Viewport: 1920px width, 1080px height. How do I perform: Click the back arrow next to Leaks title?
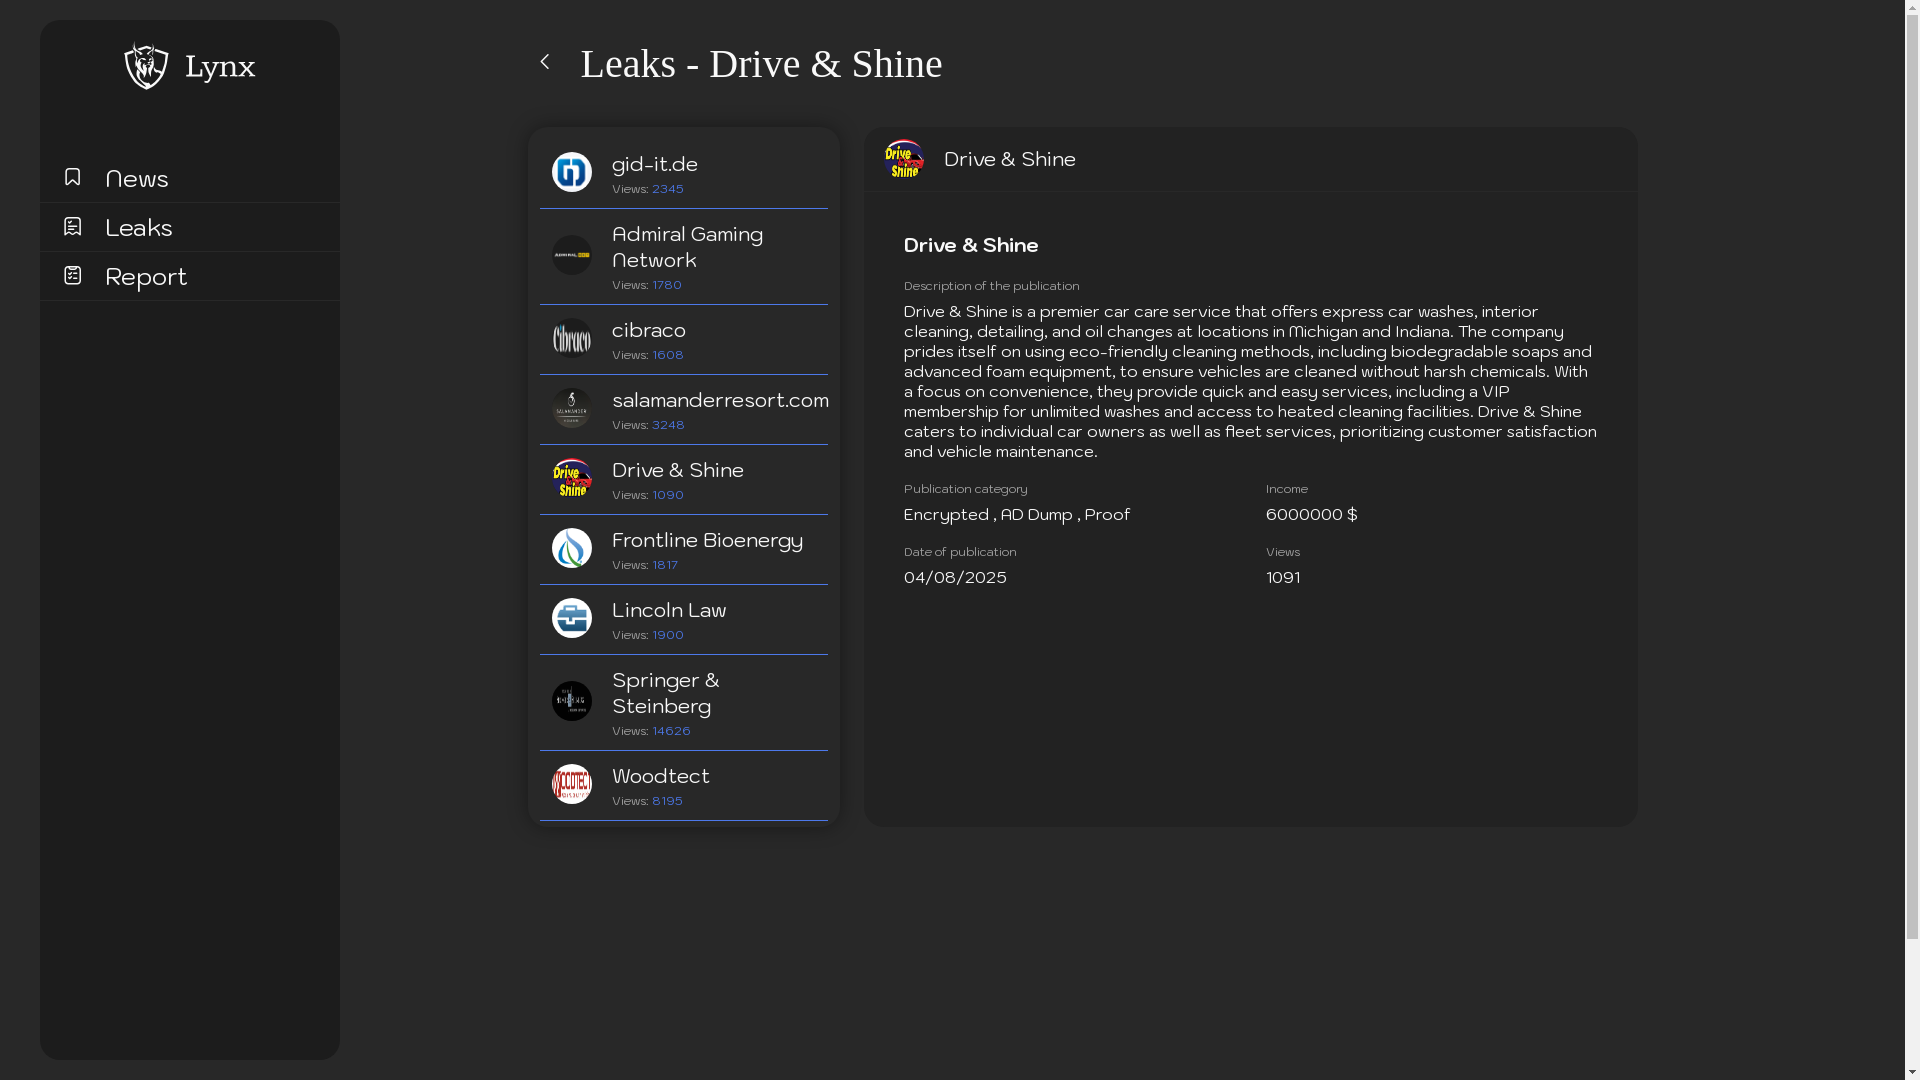545,62
